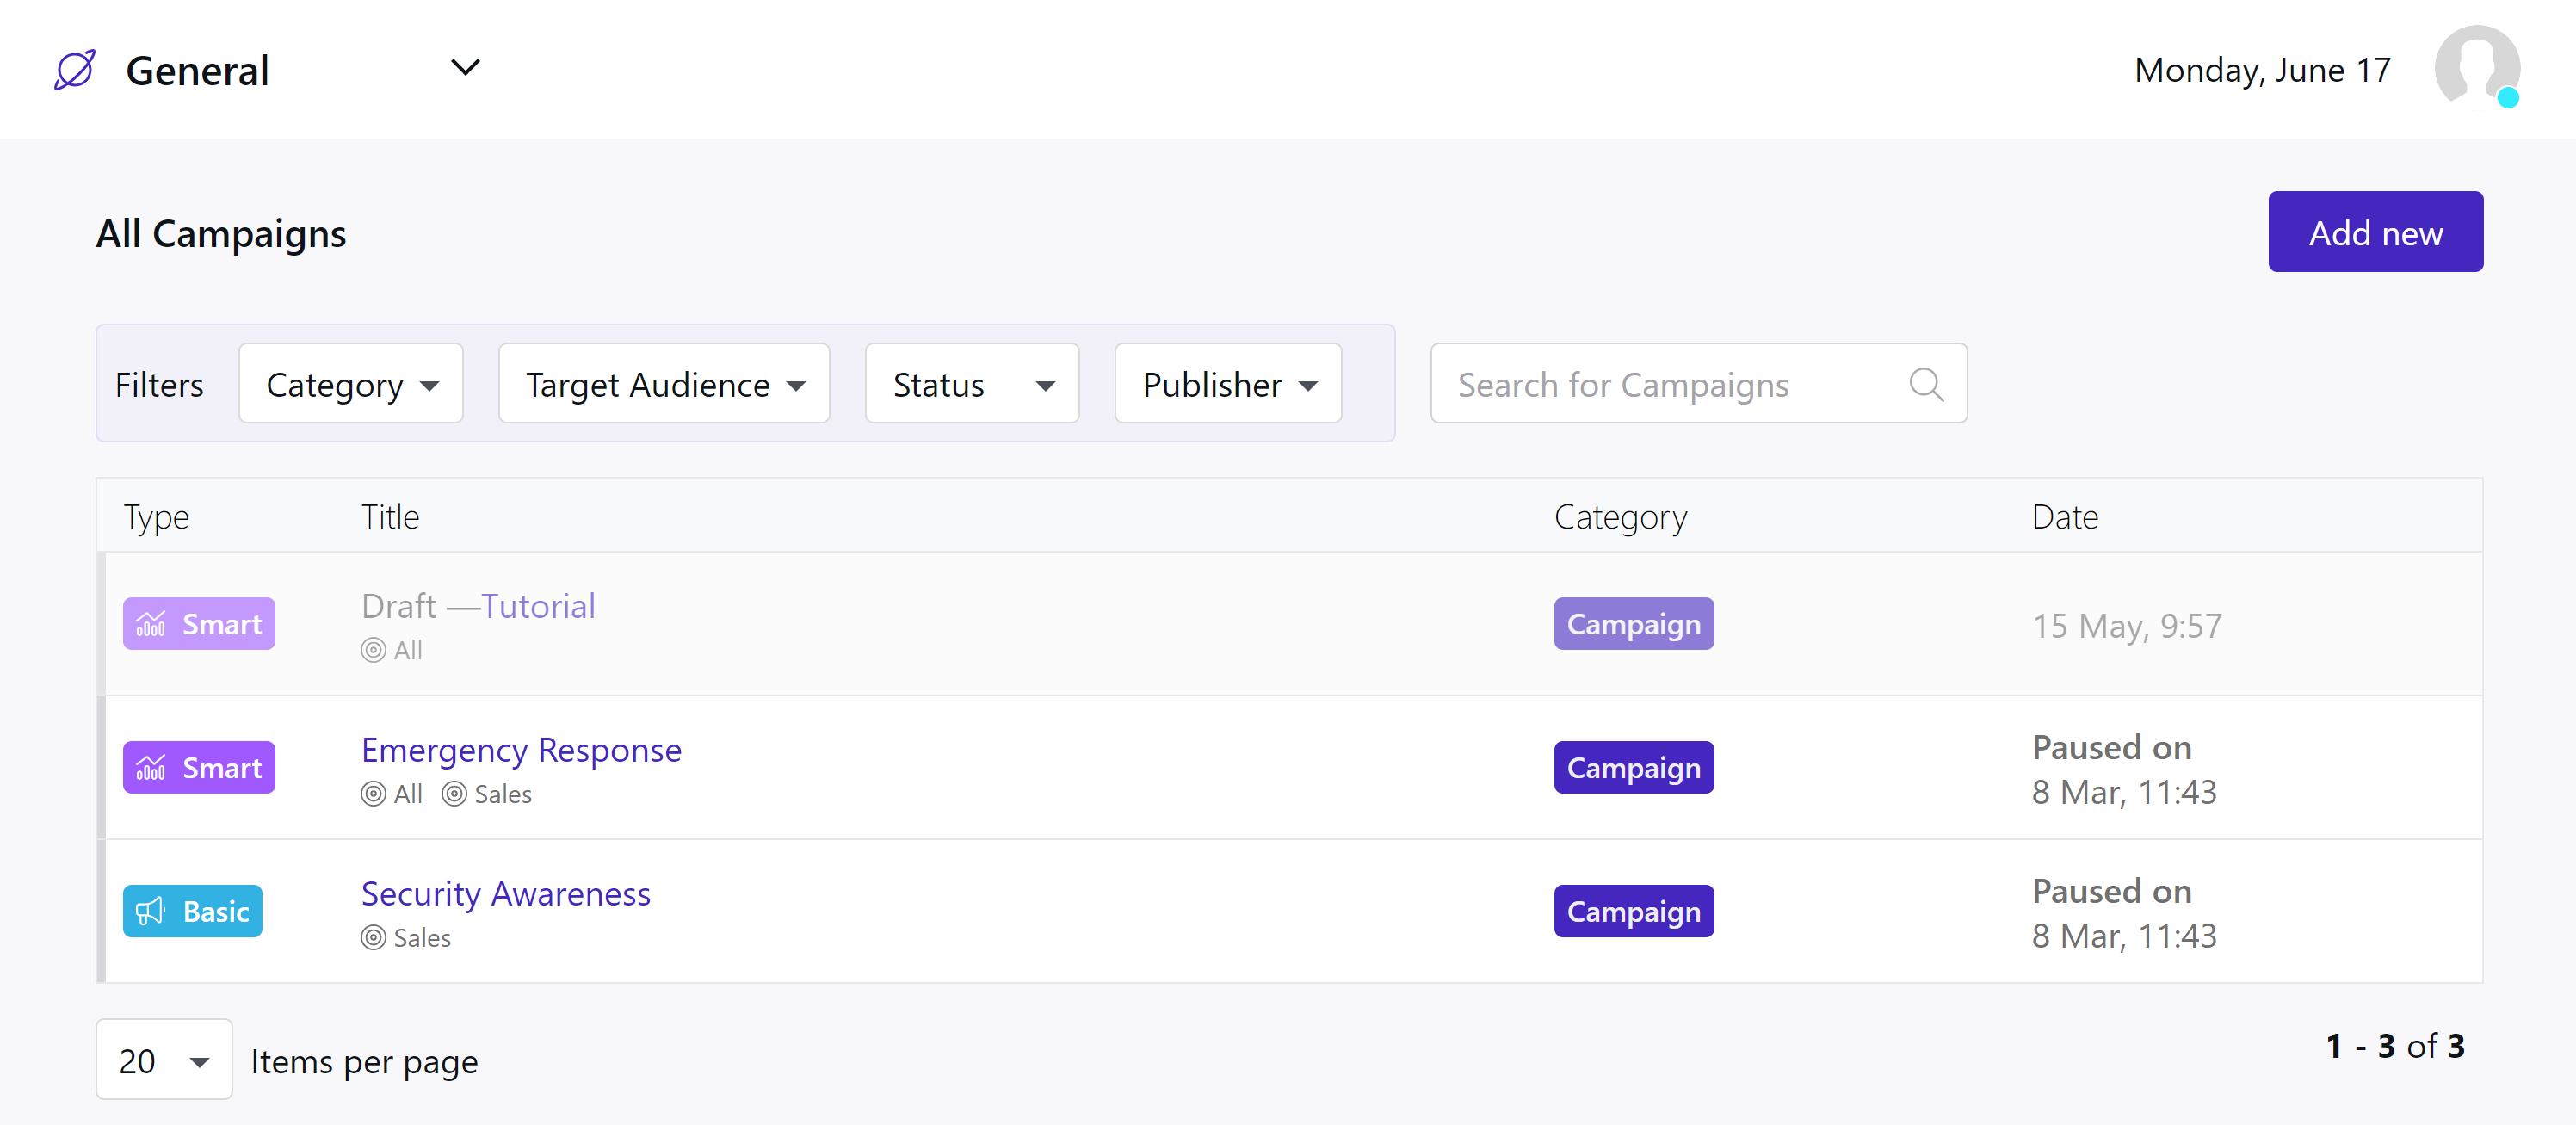Click the Filters label

coord(159,385)
